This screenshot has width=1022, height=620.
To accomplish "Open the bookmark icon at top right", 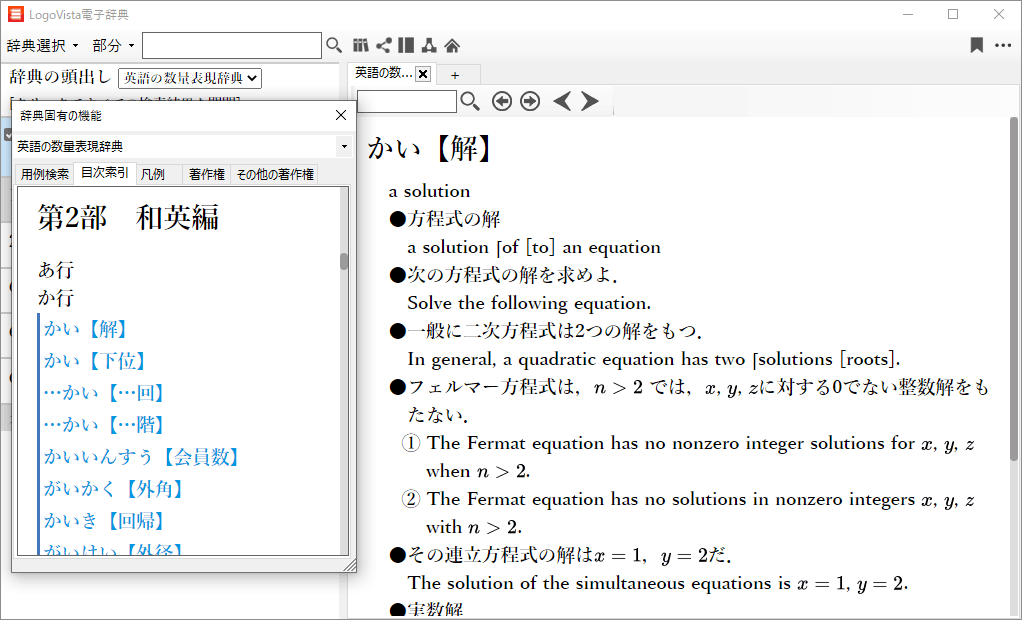I will pos(976,45).
